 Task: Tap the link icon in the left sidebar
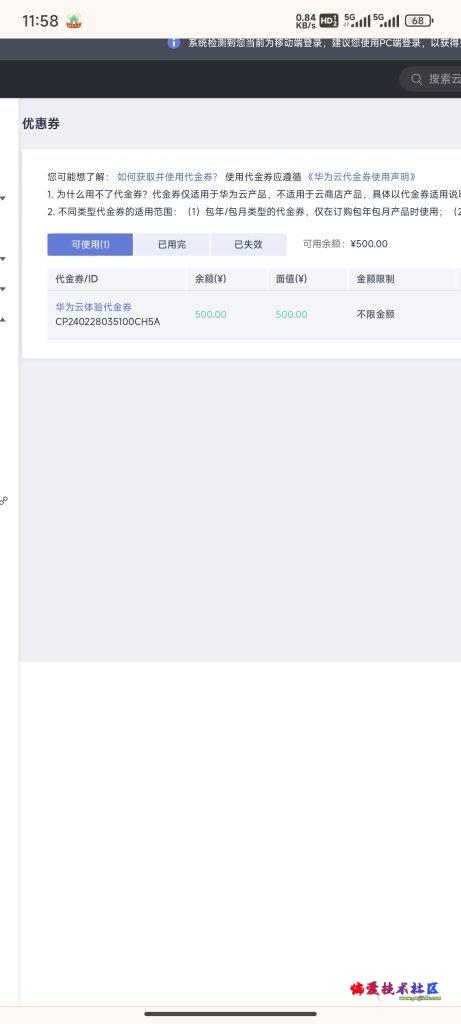3,500
